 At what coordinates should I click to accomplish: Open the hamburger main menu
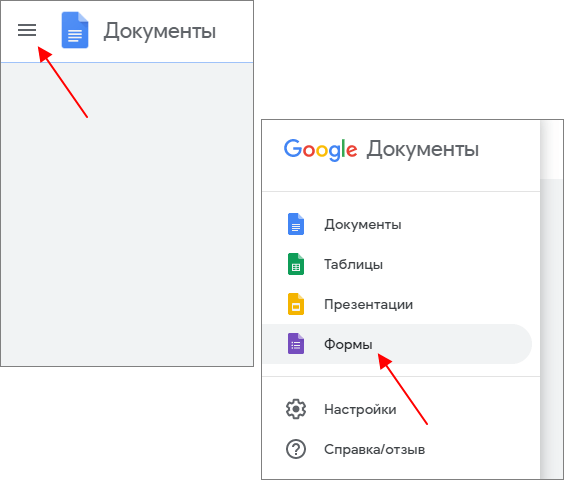tap(27, 30)
